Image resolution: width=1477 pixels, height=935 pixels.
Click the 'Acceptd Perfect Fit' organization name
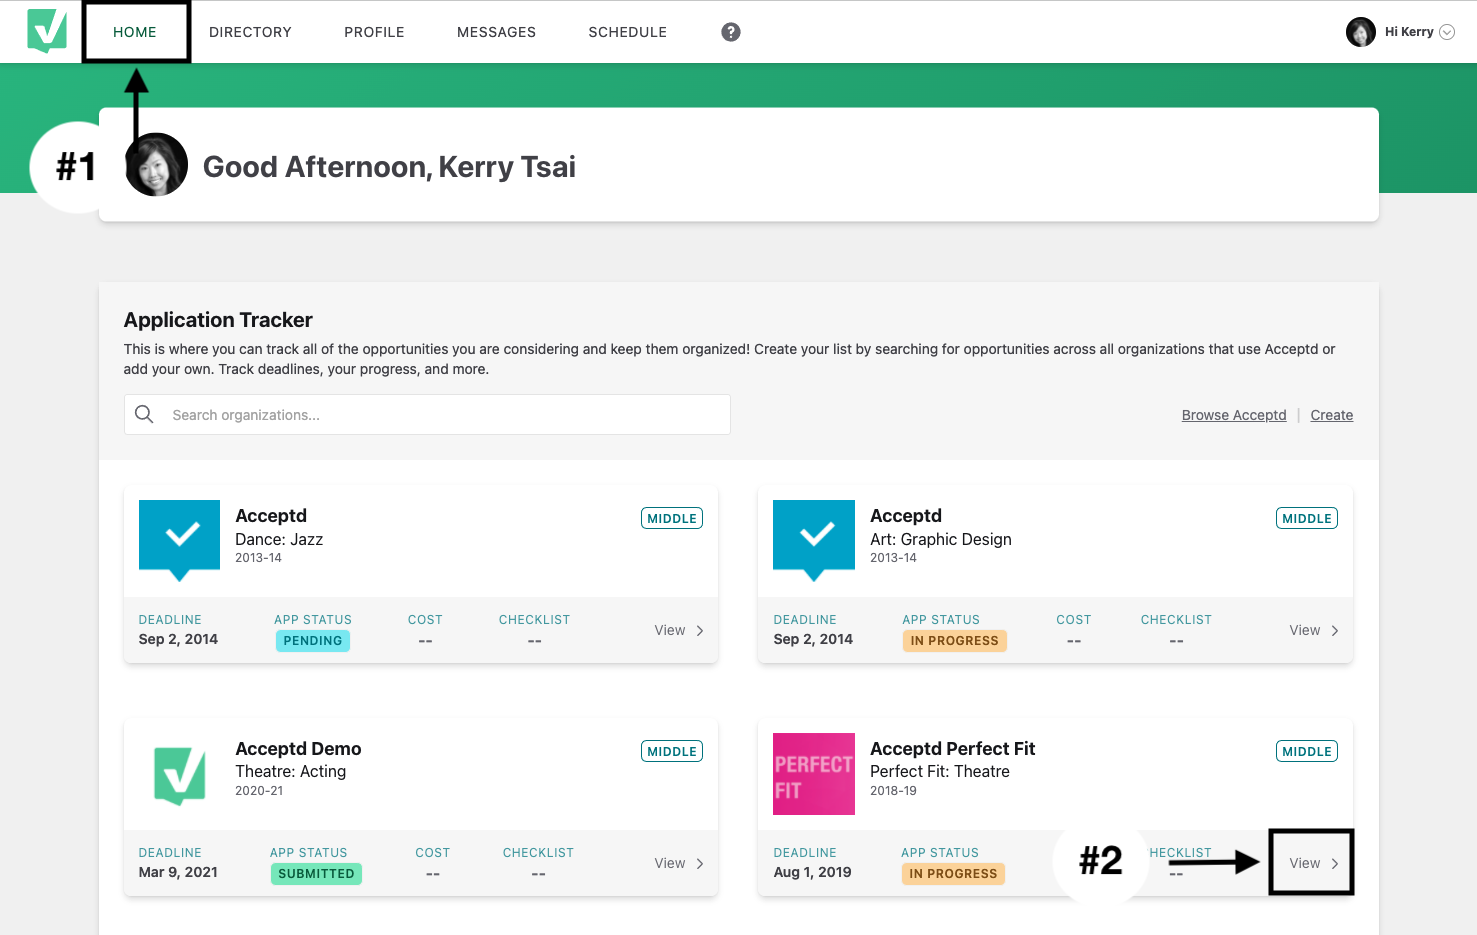pyautogui.click(x=952, y=748)
